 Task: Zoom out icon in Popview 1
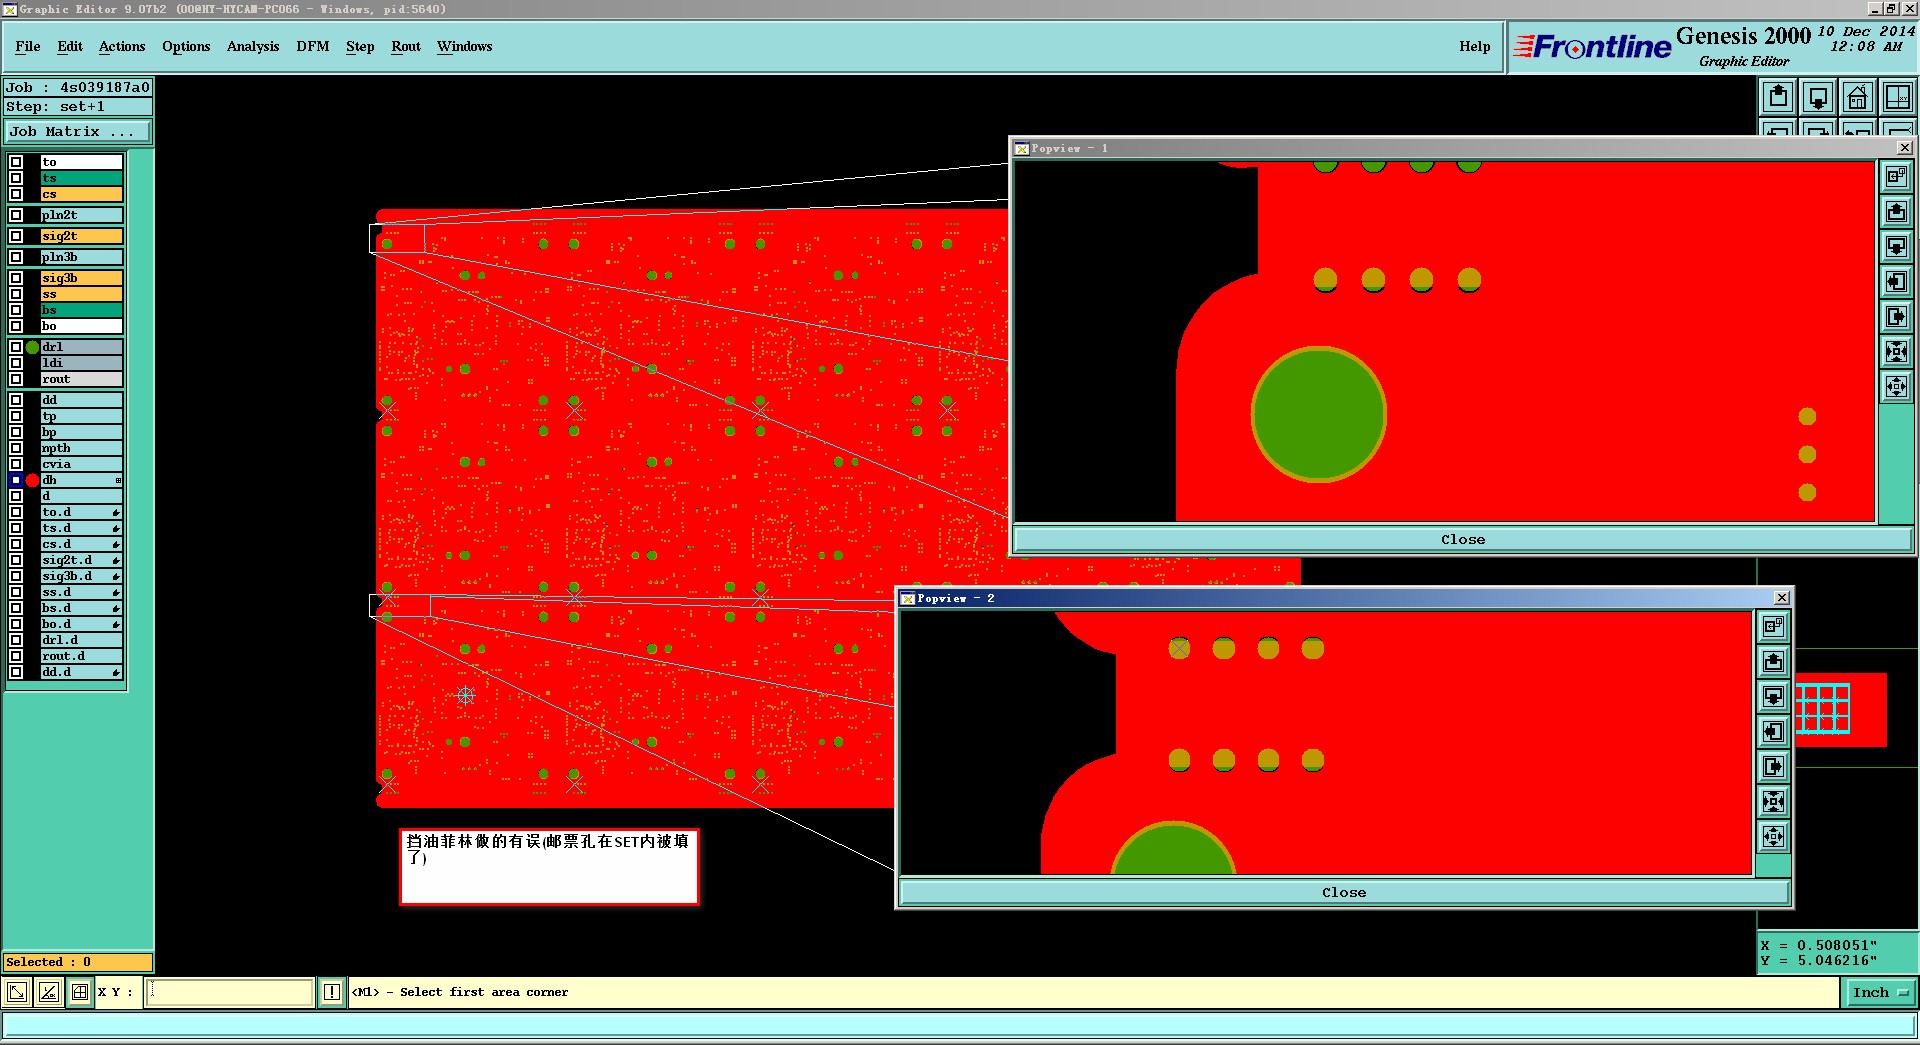[1896, 387]
